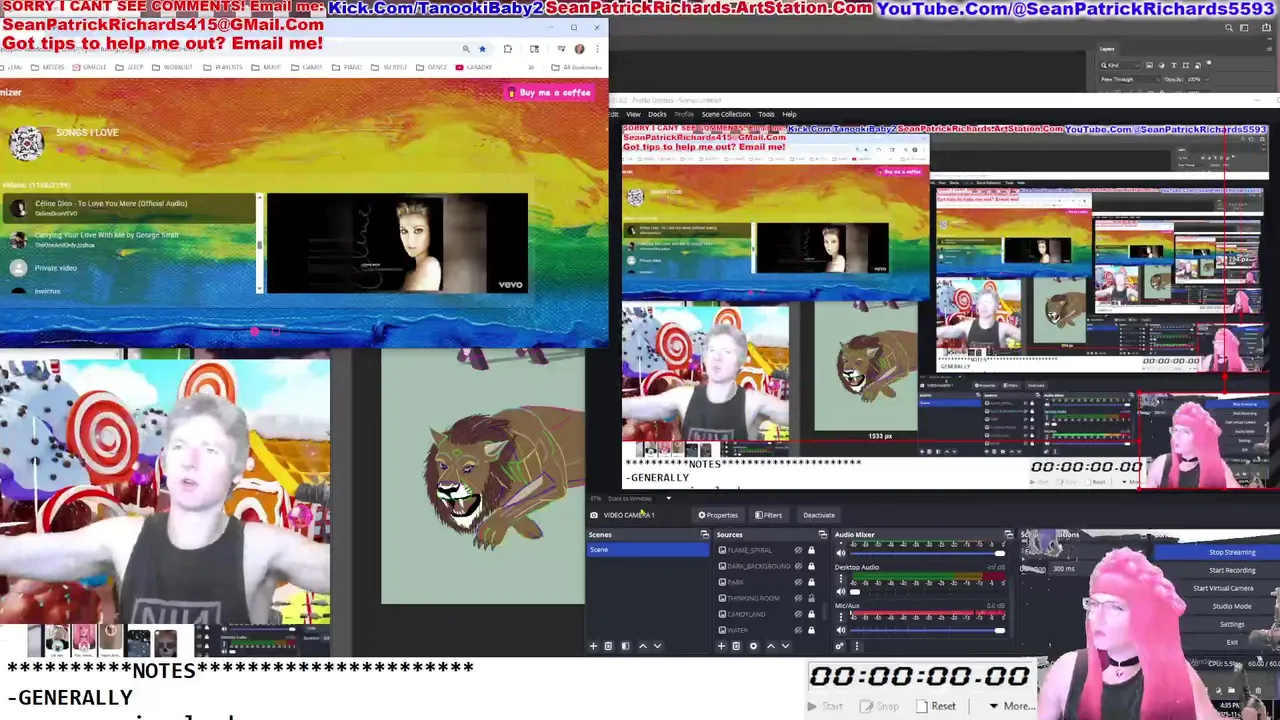Mute the top audio channel speaker icon

(841, 553)
